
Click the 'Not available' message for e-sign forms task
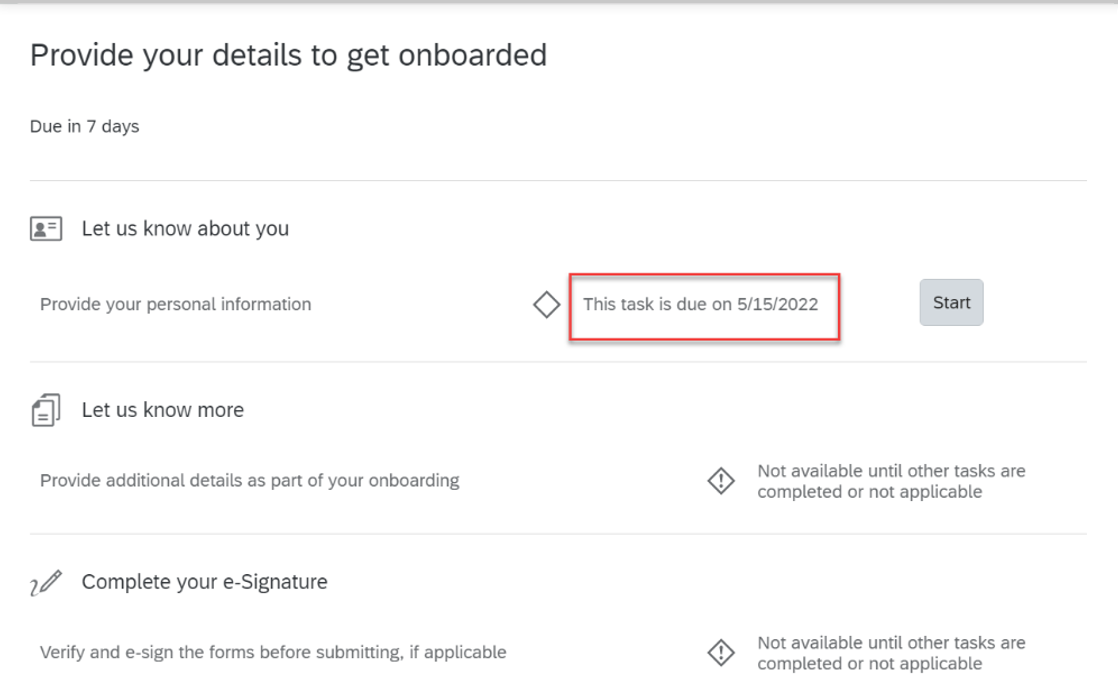pyautogui.click(x=891, y=653)
